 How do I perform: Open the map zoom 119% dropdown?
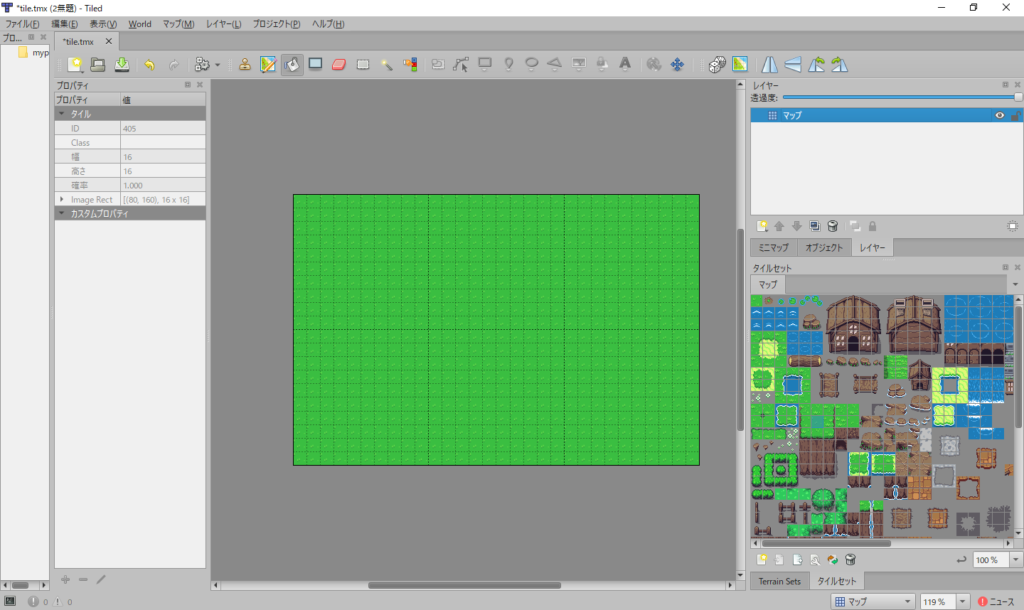(x=962, y=602)
